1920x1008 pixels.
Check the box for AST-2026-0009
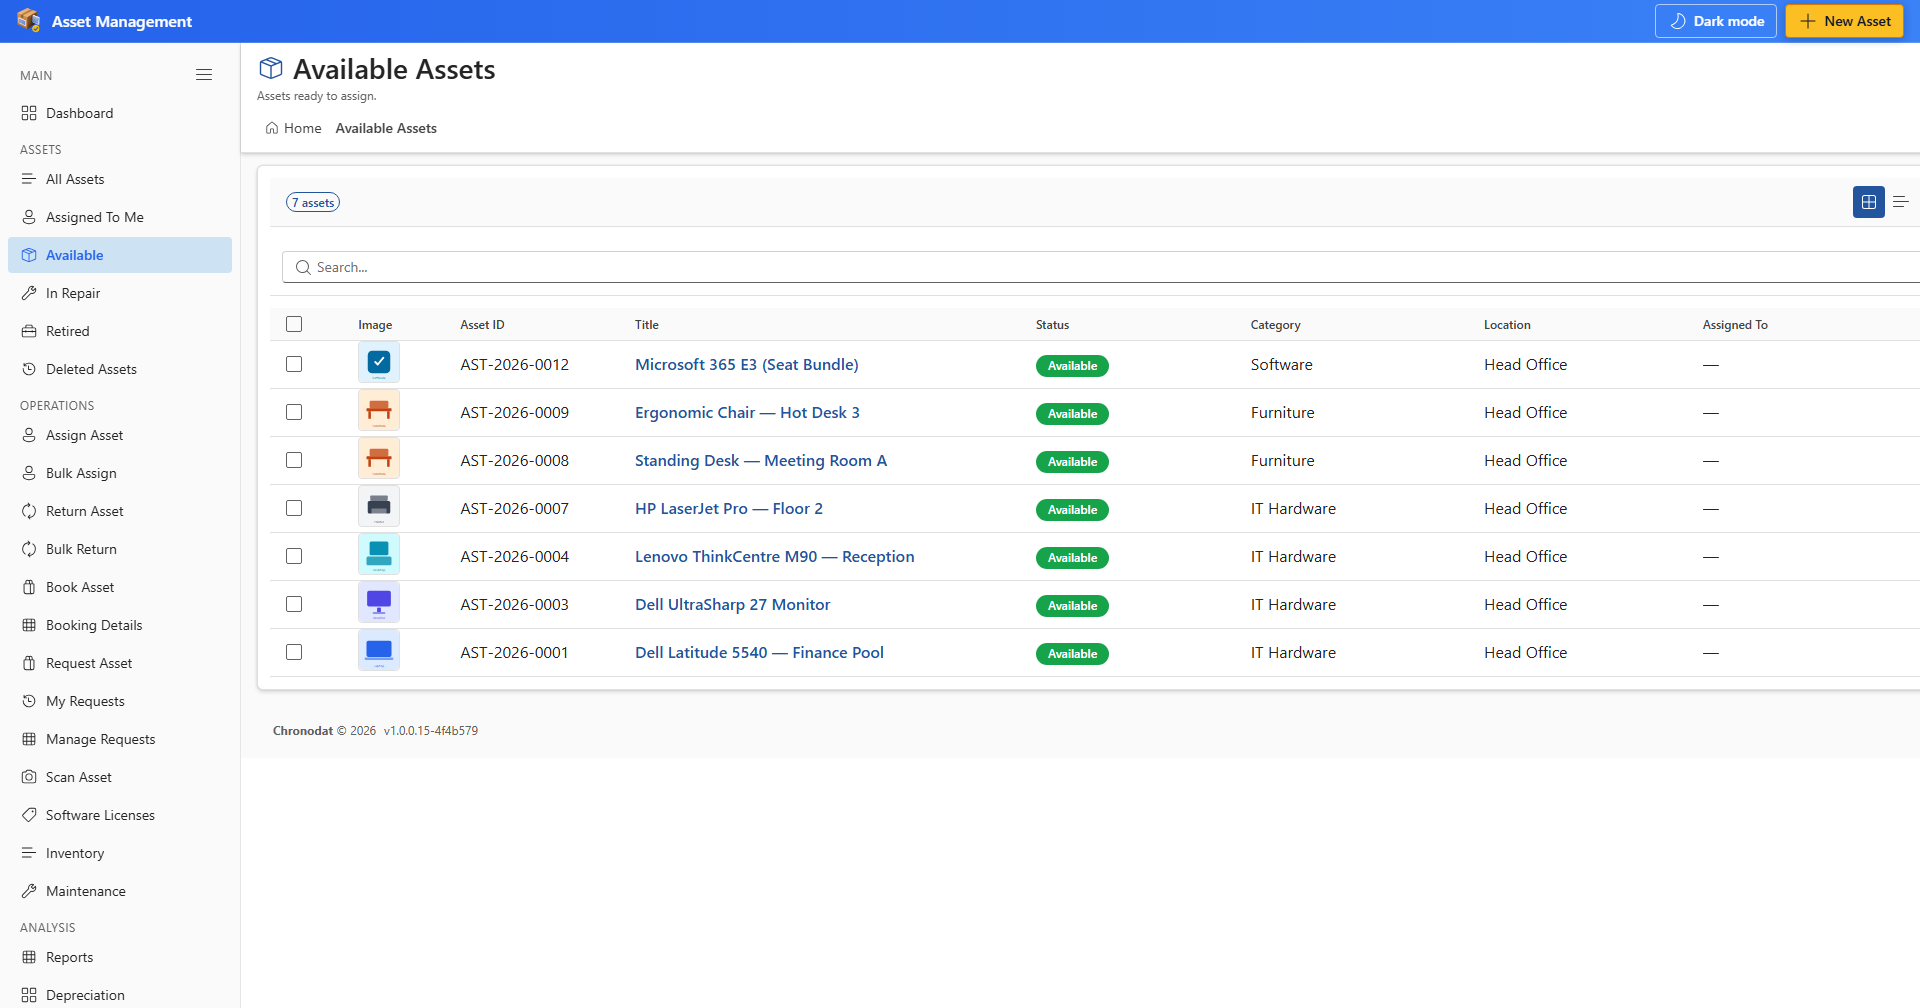(294, 412)
